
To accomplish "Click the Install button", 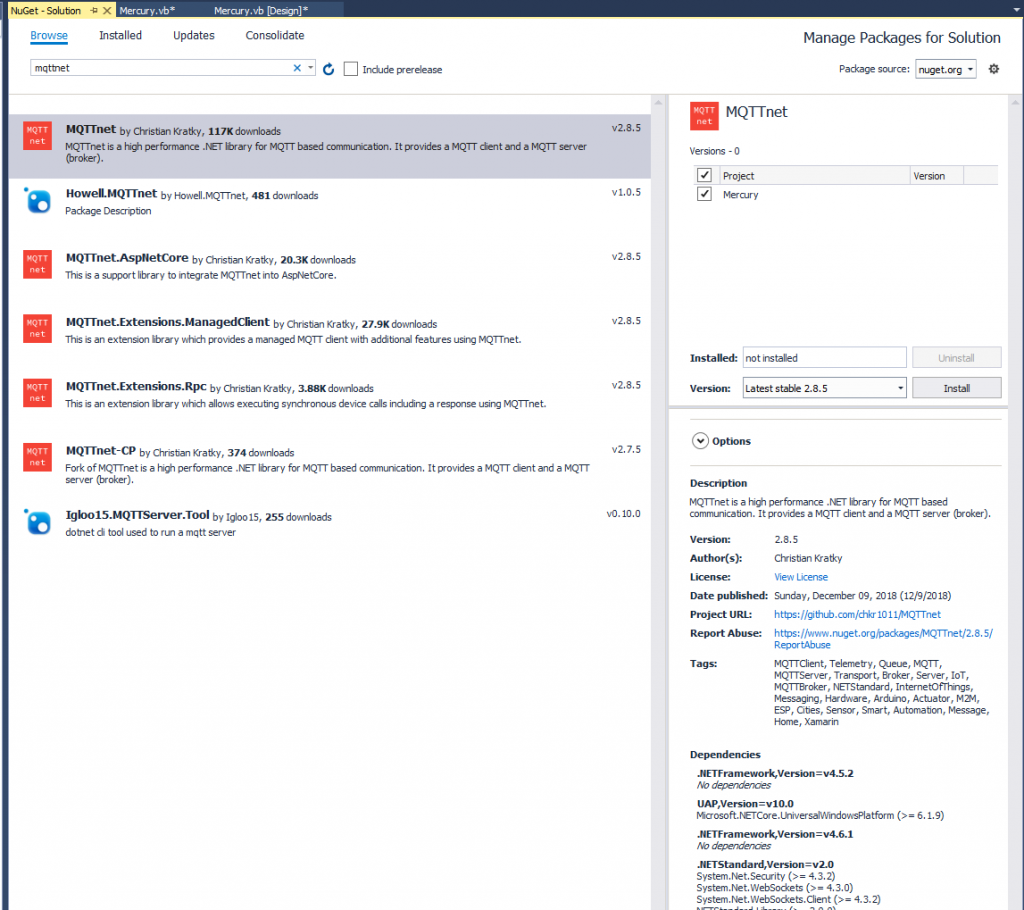I will coord(956,388).
